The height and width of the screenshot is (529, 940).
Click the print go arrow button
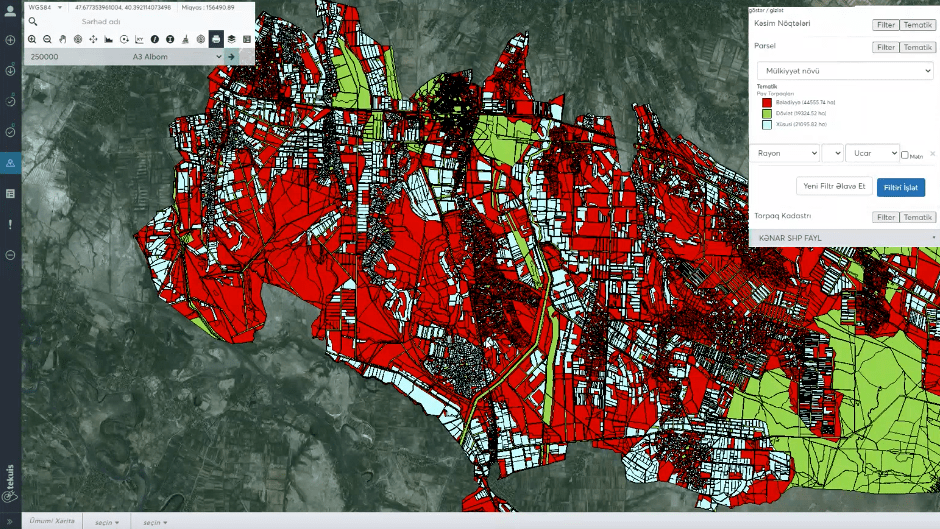(231, 56)
